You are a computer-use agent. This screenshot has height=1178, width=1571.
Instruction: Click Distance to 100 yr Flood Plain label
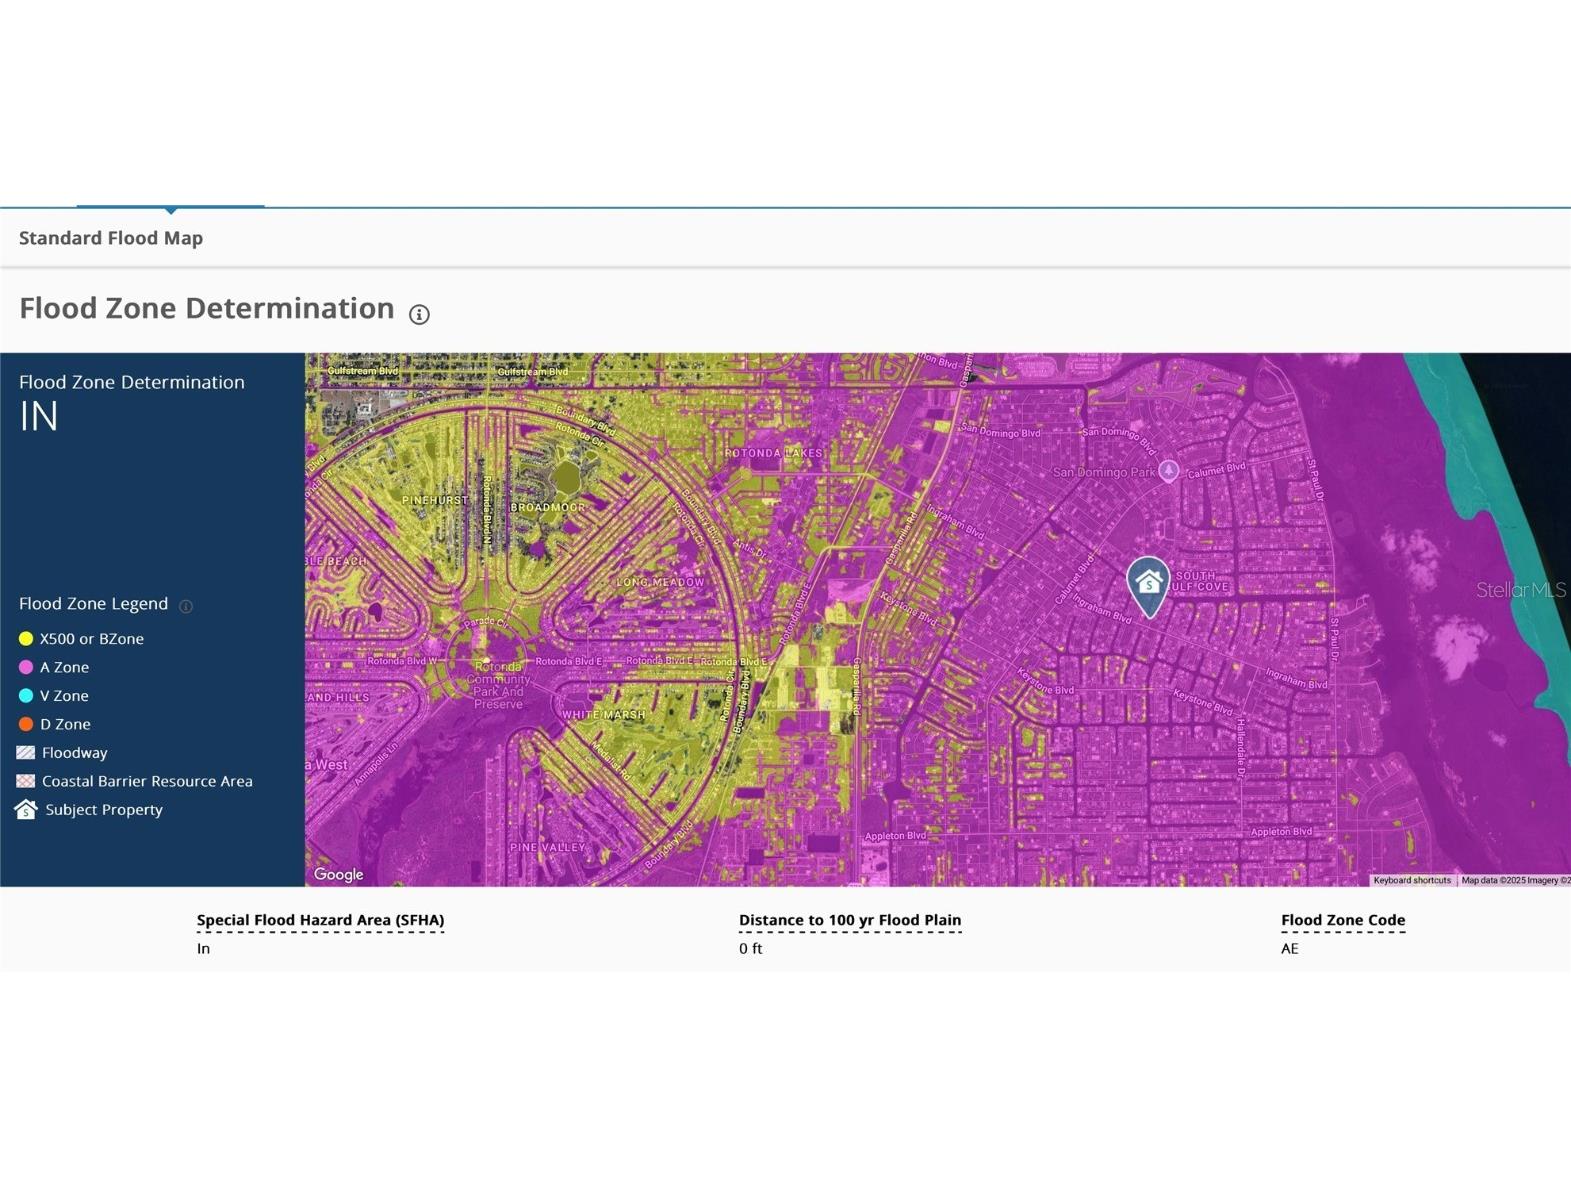click(x=849, y=920)
